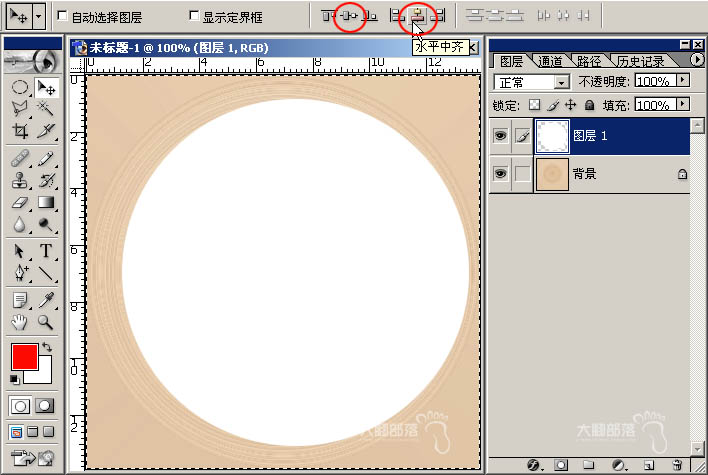708x475 pixels.
Task: Open layers palette flyout menu
Action: (697, 60)
